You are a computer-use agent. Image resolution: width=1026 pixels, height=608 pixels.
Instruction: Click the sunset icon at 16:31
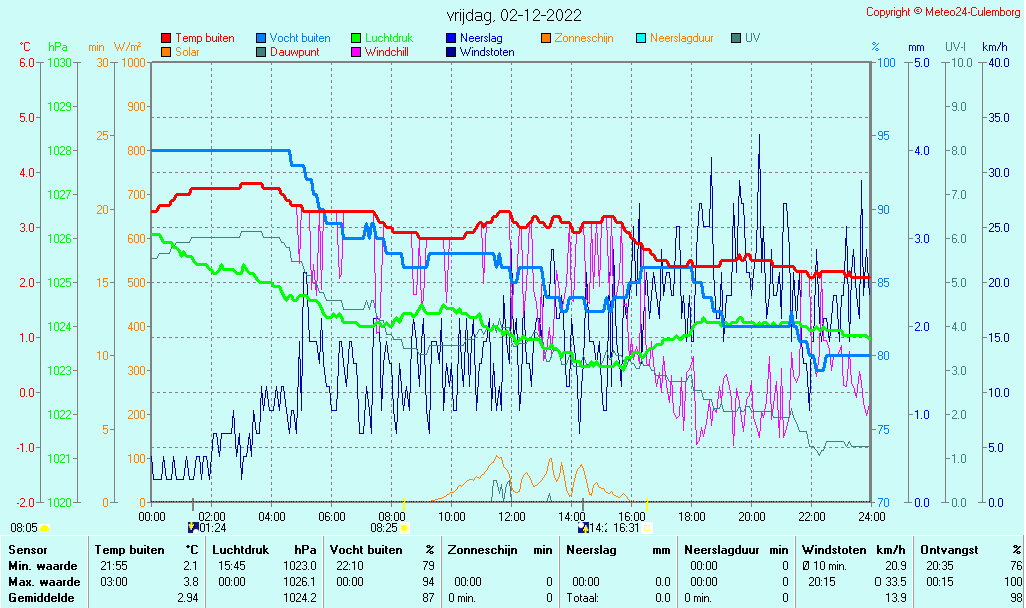click(647, 528)
